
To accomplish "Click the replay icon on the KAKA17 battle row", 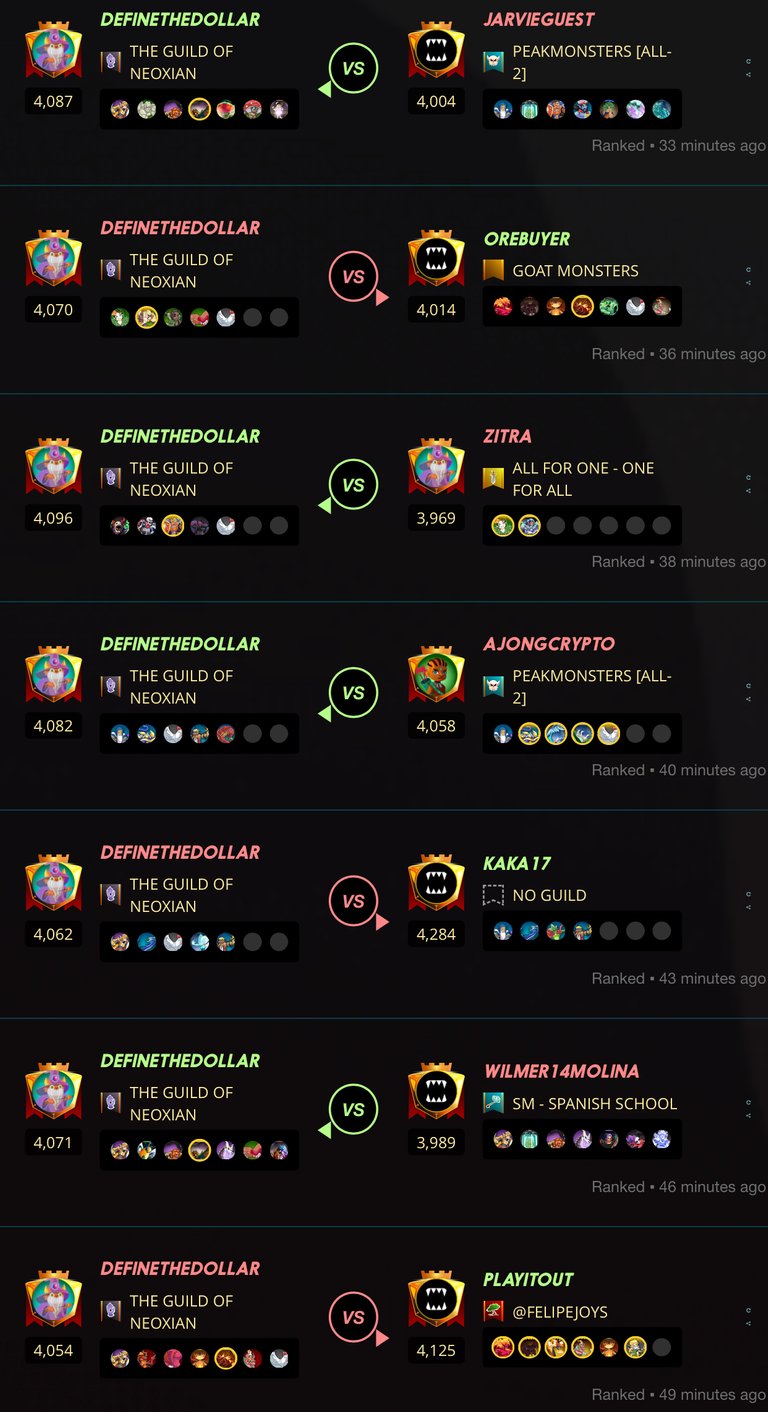I will click(748, 895).
